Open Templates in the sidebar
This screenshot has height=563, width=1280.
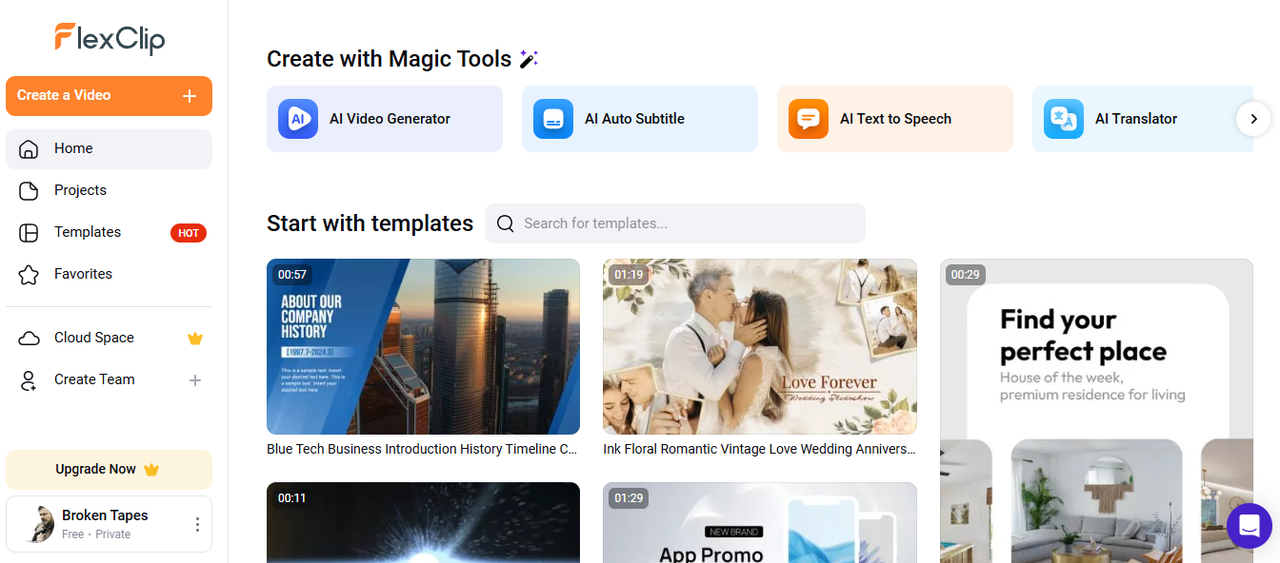109,233
